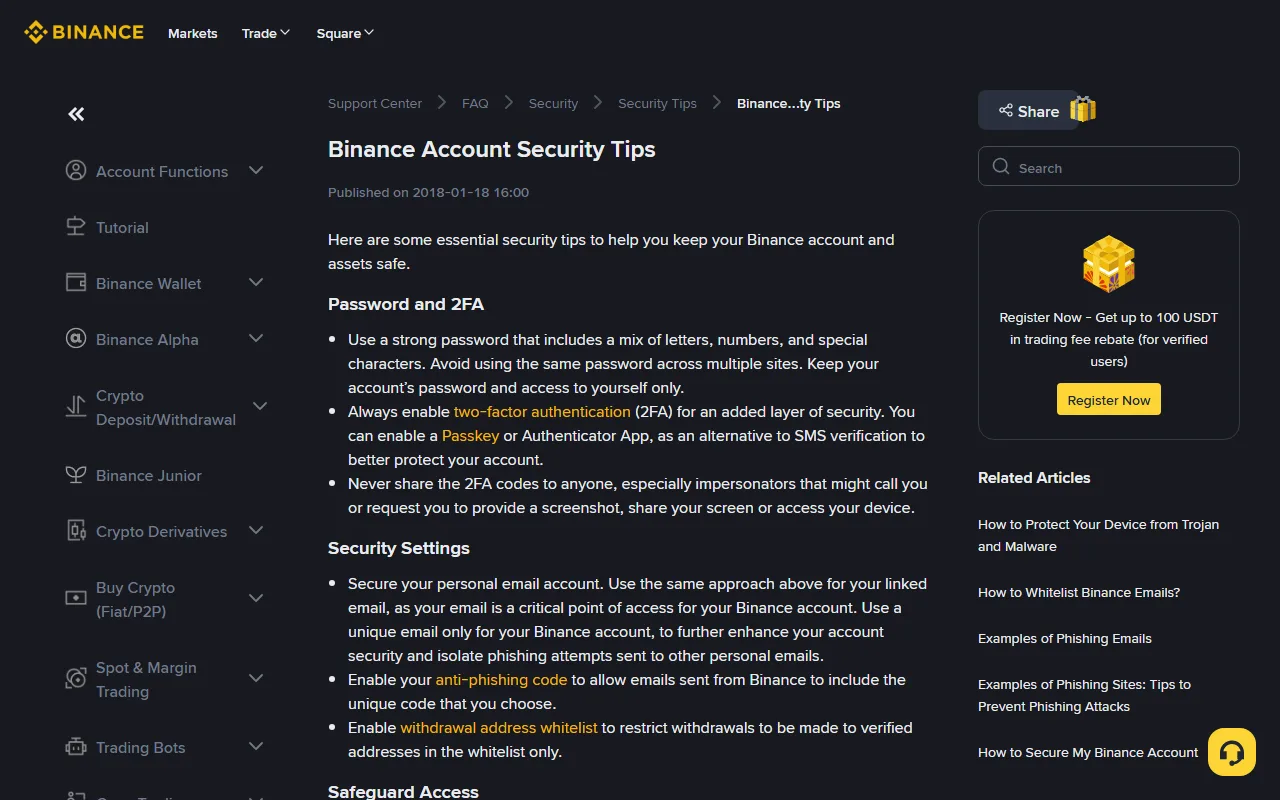The width and height of the screenshot is (1280, 800).
Task: Open the Passkey link
Action: pyautogui.click(x=471, y=435)
